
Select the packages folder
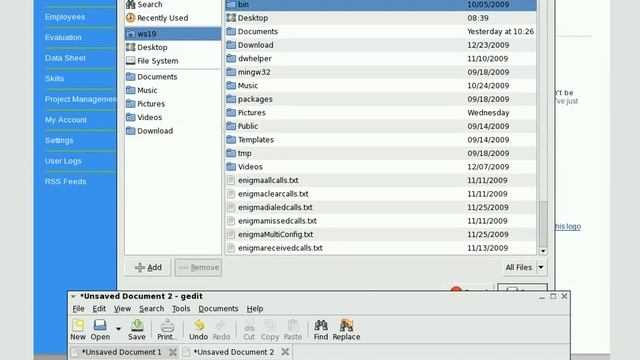(381, 99)
